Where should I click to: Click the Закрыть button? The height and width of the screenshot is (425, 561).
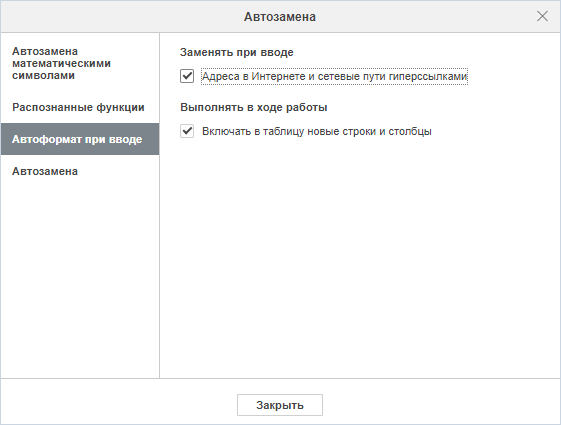(x=280, y=405)
